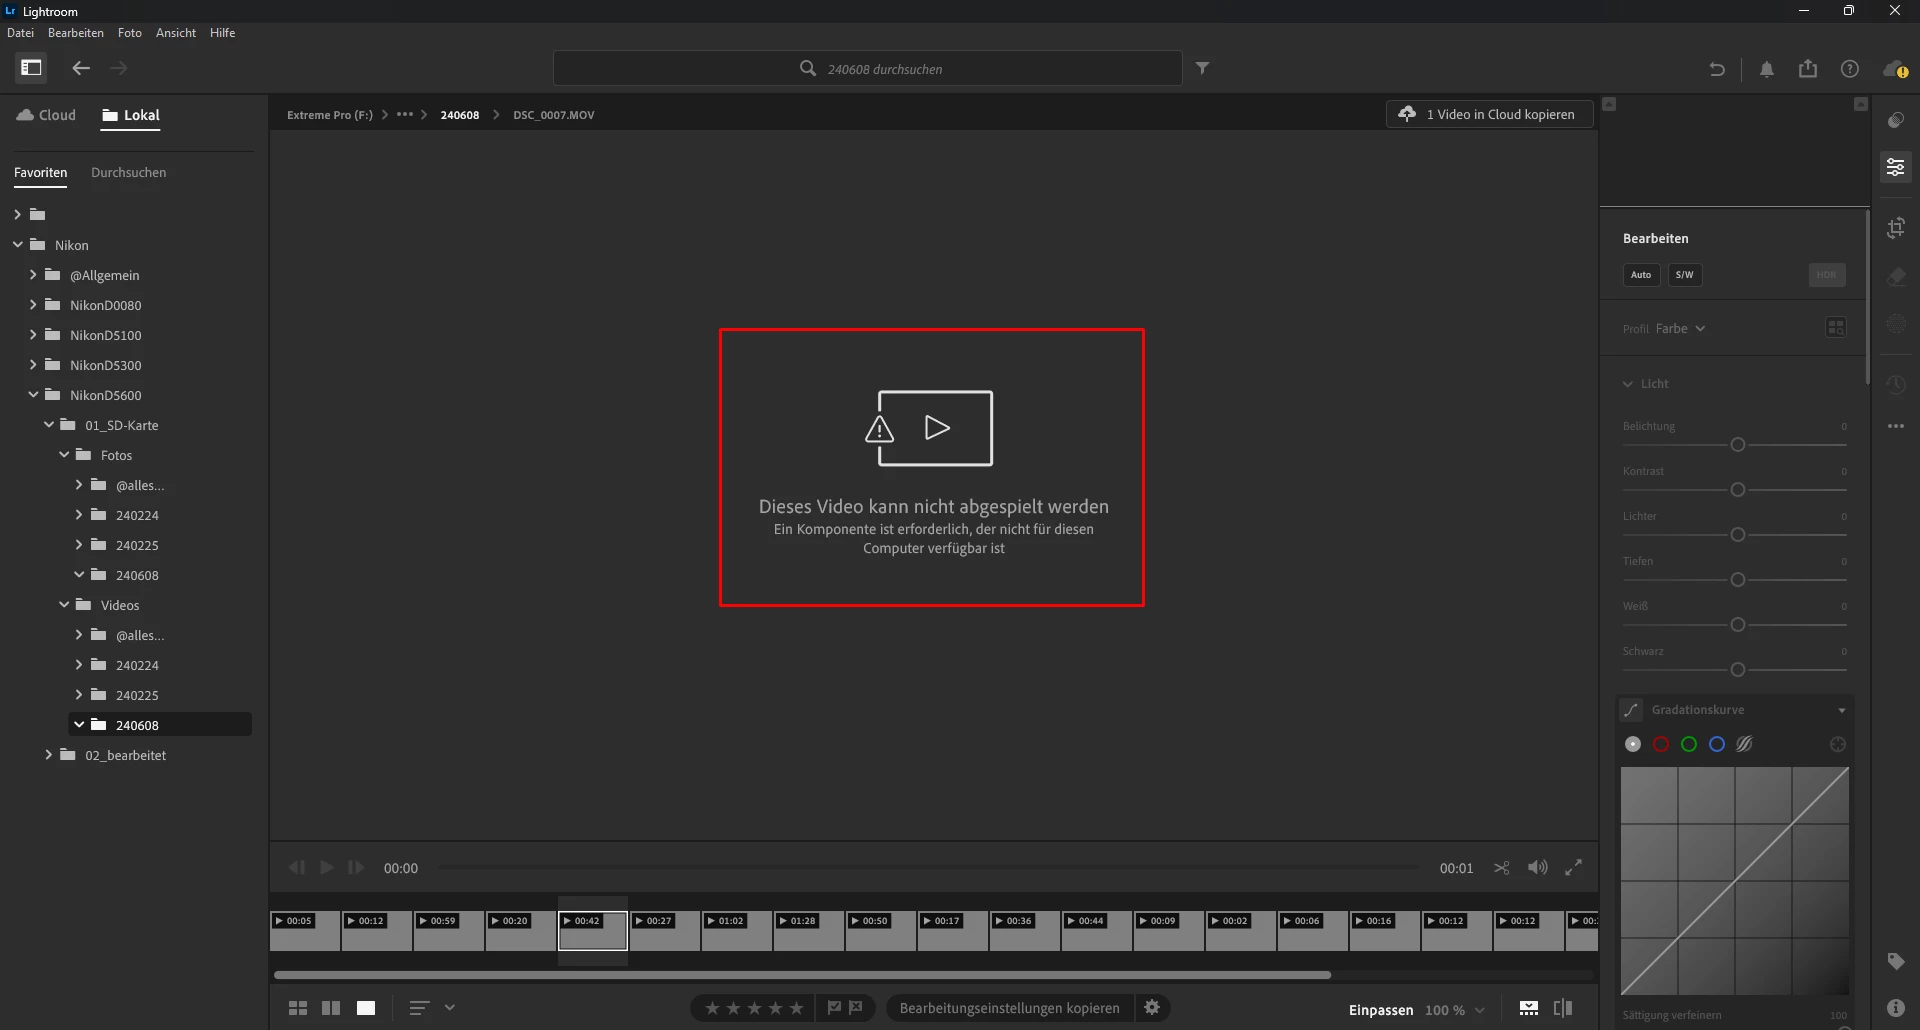Open the Keywords tag icon

click(x=1896, y=961)
